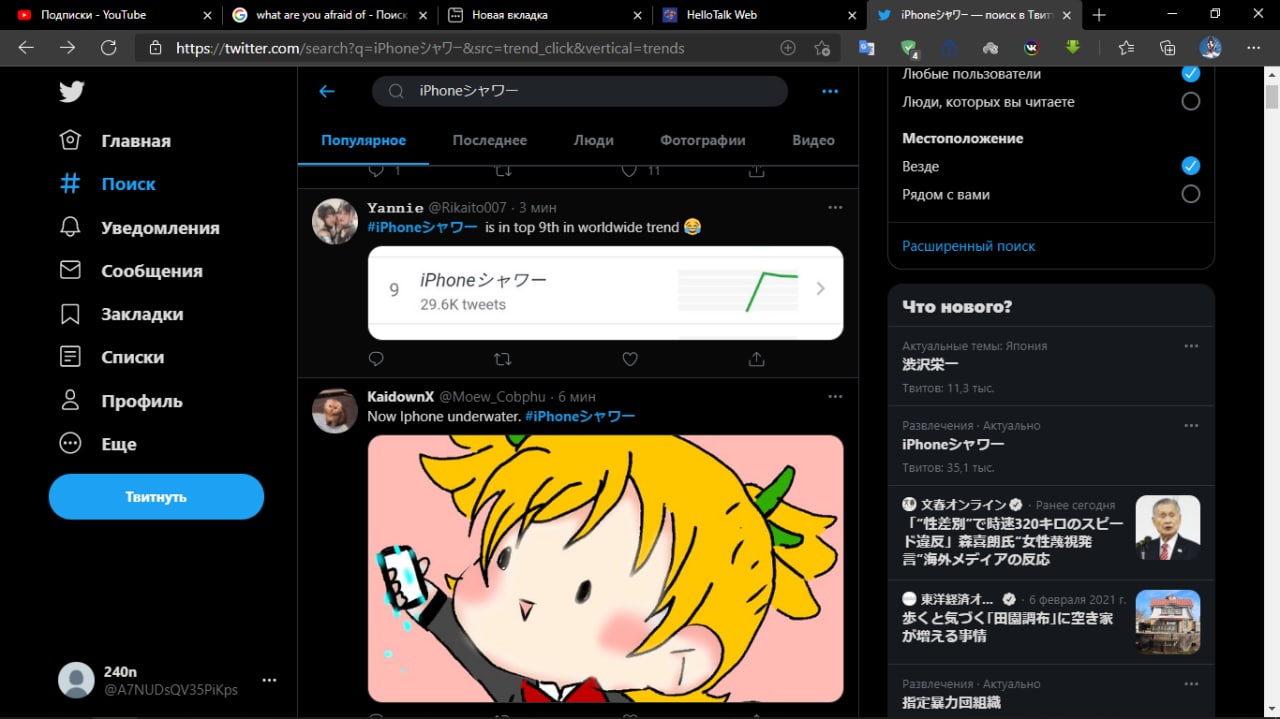
Task: Open the 文春オンライン news article
Action: [x=1051, y=533]
